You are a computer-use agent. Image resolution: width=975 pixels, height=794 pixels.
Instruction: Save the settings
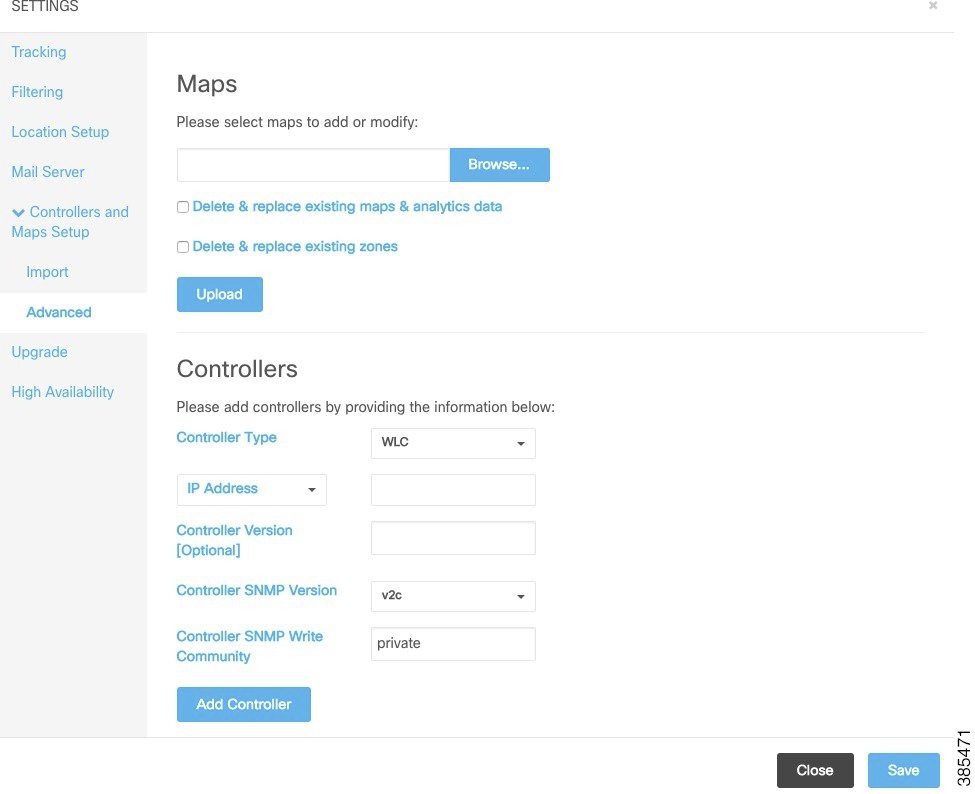(902, 770)
